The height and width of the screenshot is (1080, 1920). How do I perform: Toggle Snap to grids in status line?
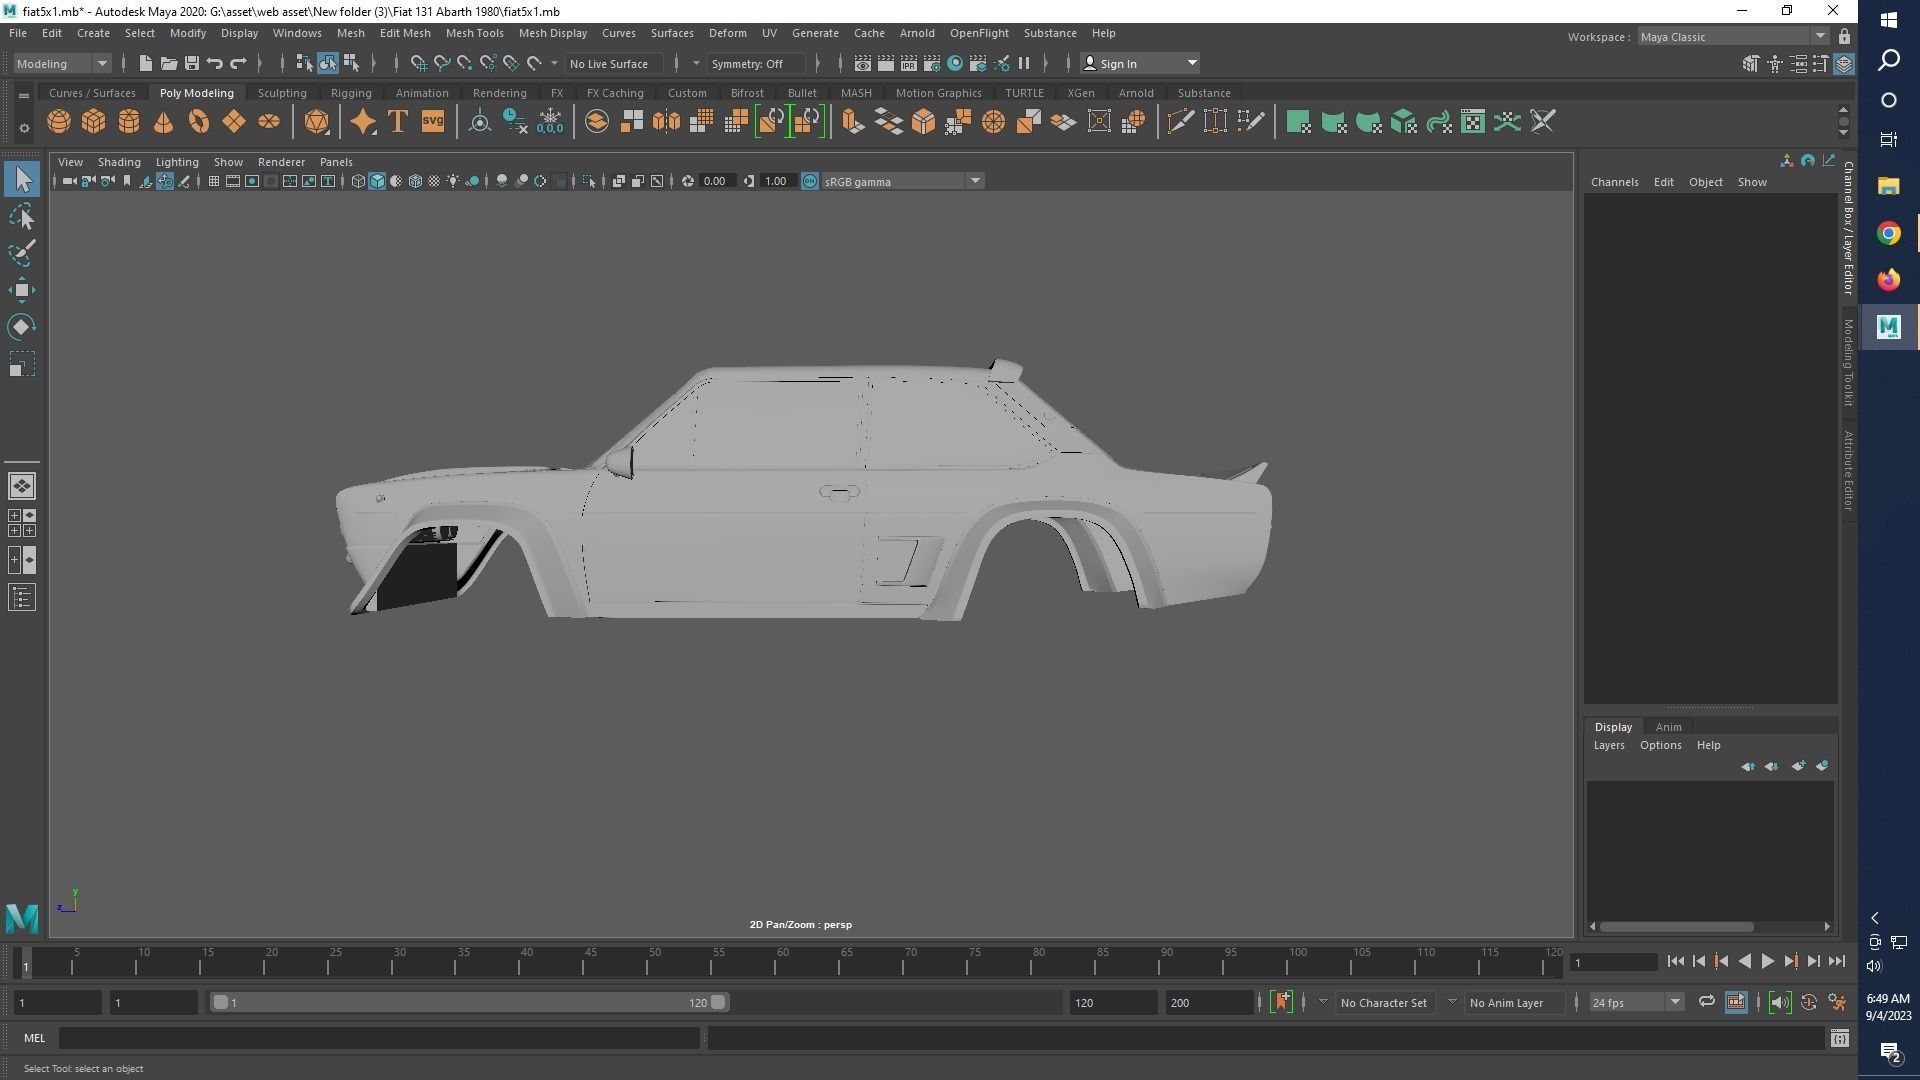419,64
